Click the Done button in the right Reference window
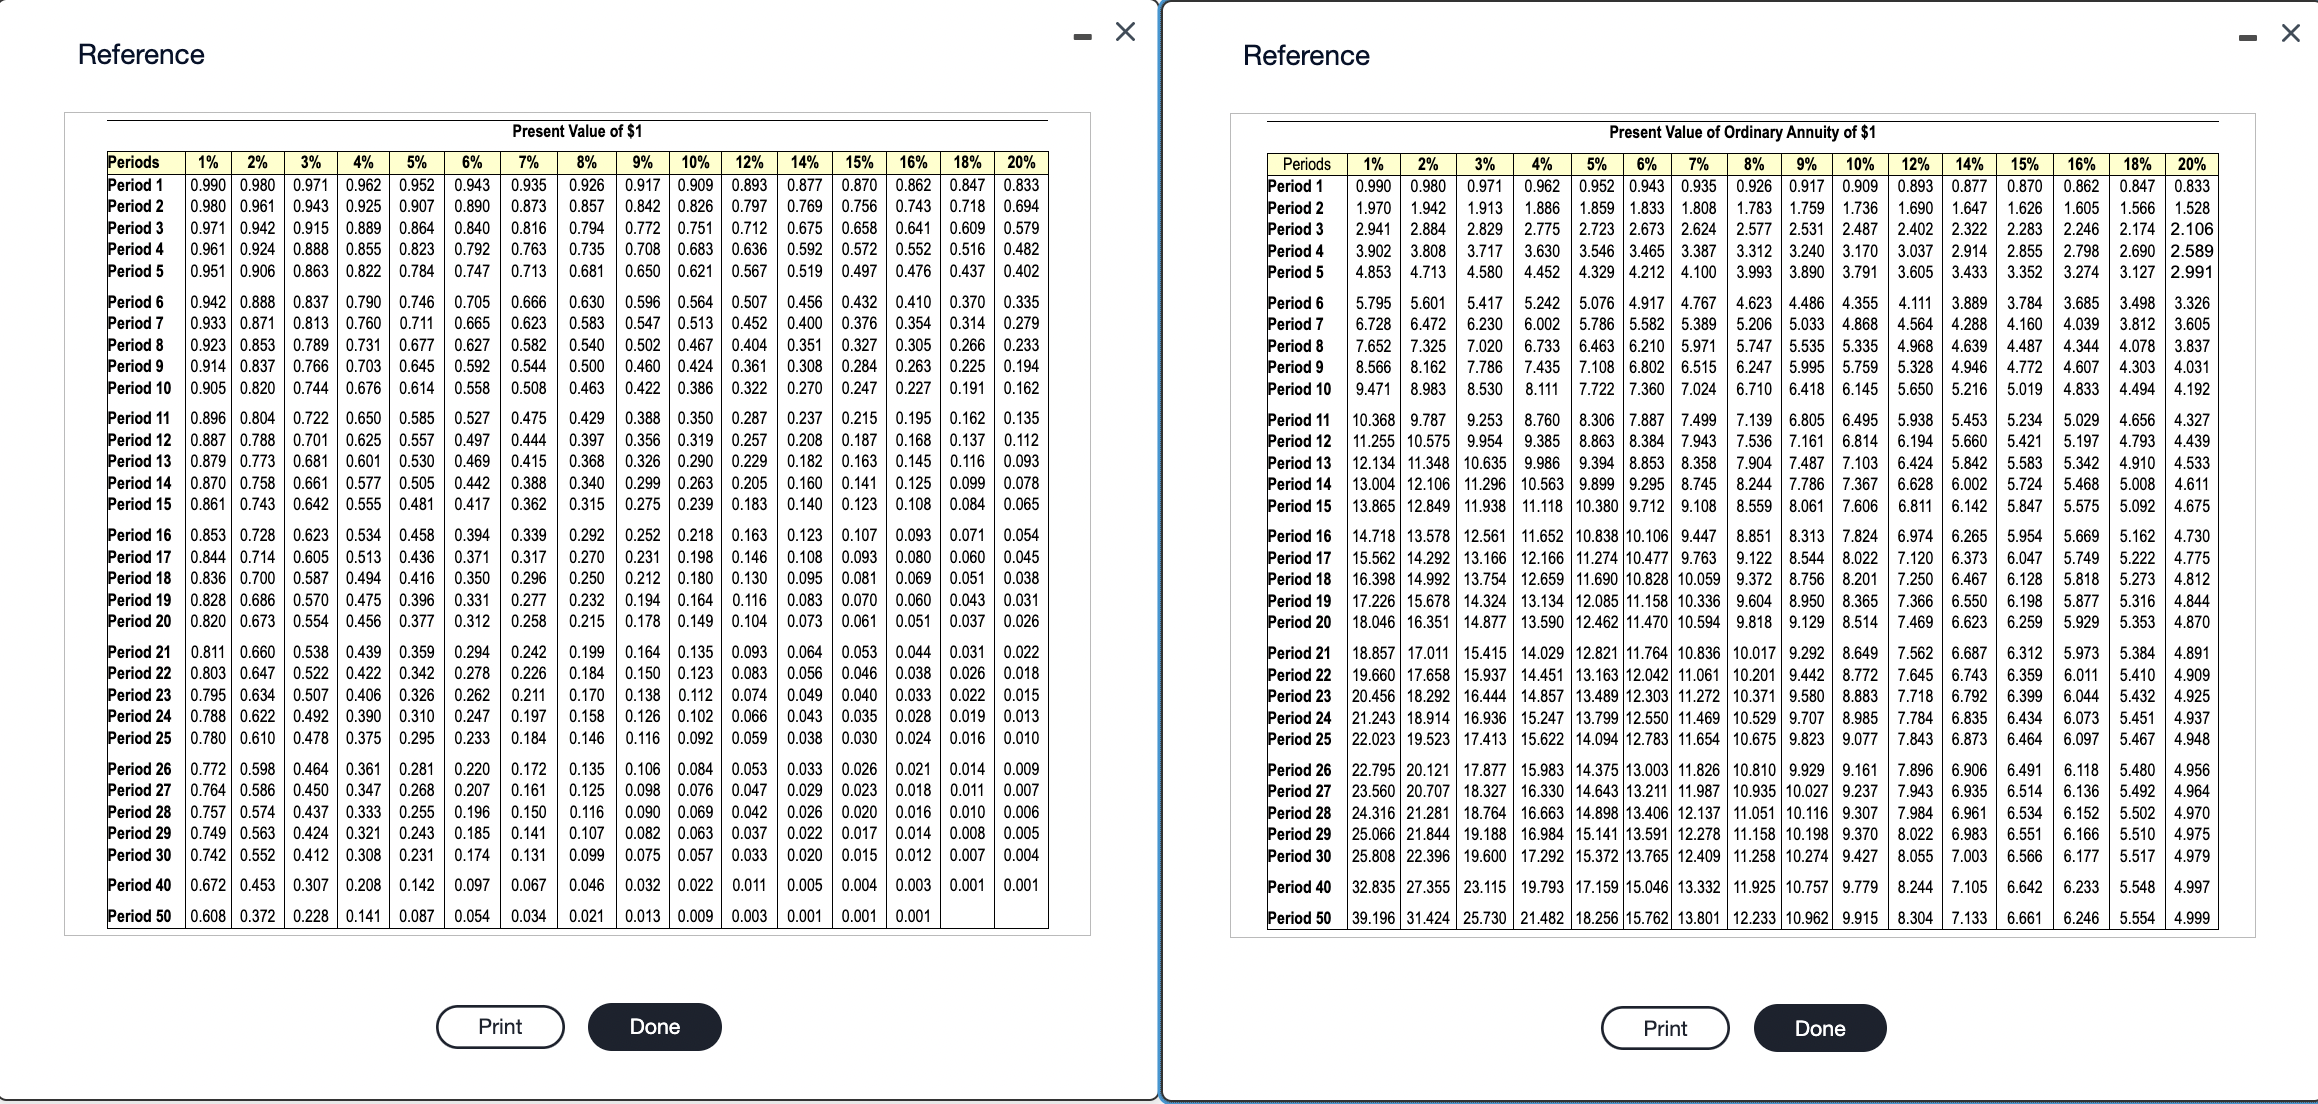 click(x=1819, y=1027)
